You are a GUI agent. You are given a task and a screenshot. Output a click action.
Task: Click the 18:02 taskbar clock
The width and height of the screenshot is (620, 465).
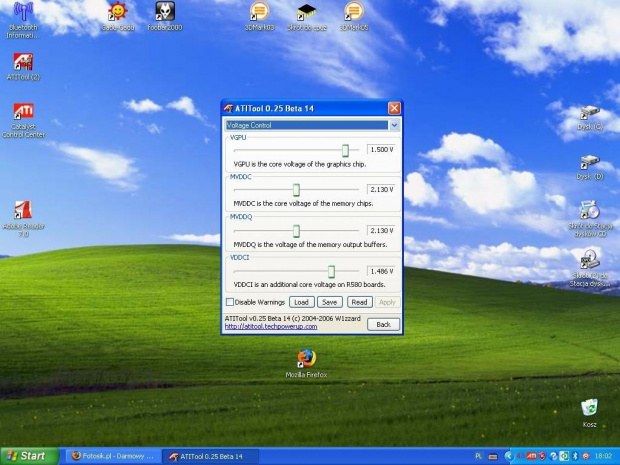pos(603,456)
